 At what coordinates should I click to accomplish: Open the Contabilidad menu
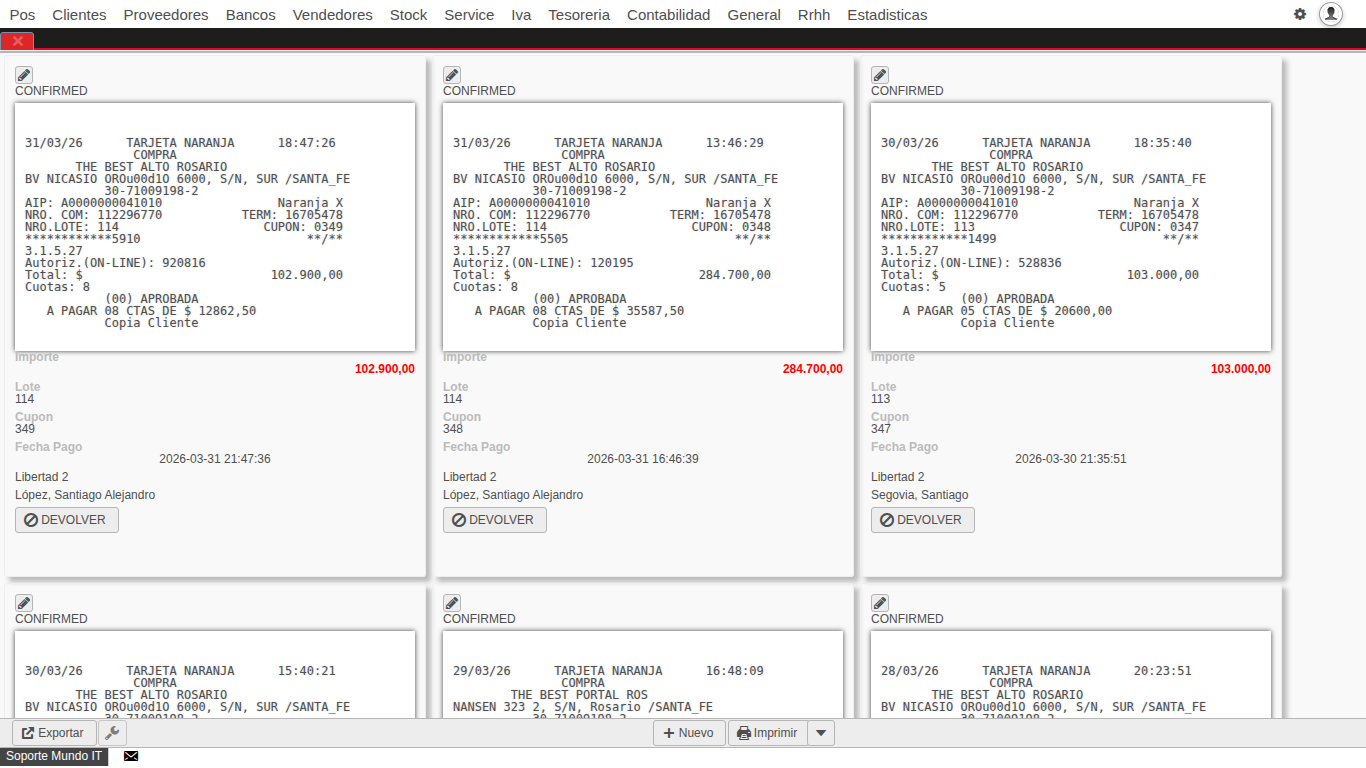pos(668,14)
